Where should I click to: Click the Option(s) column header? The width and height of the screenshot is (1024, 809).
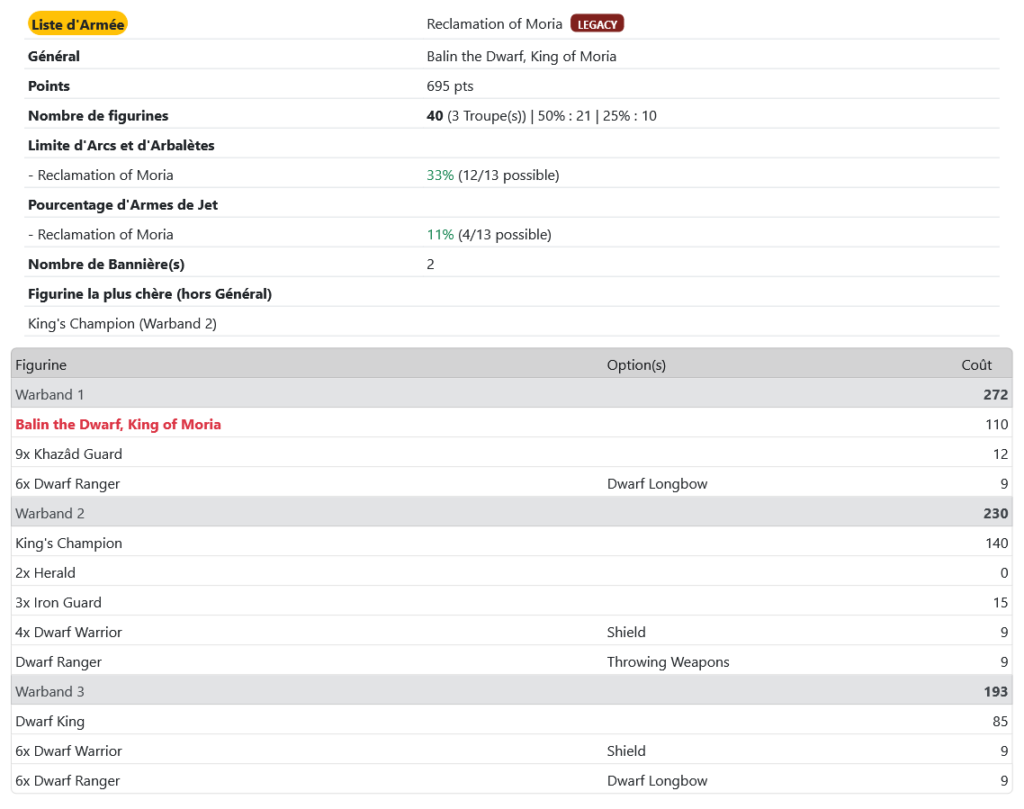point(636,365)
